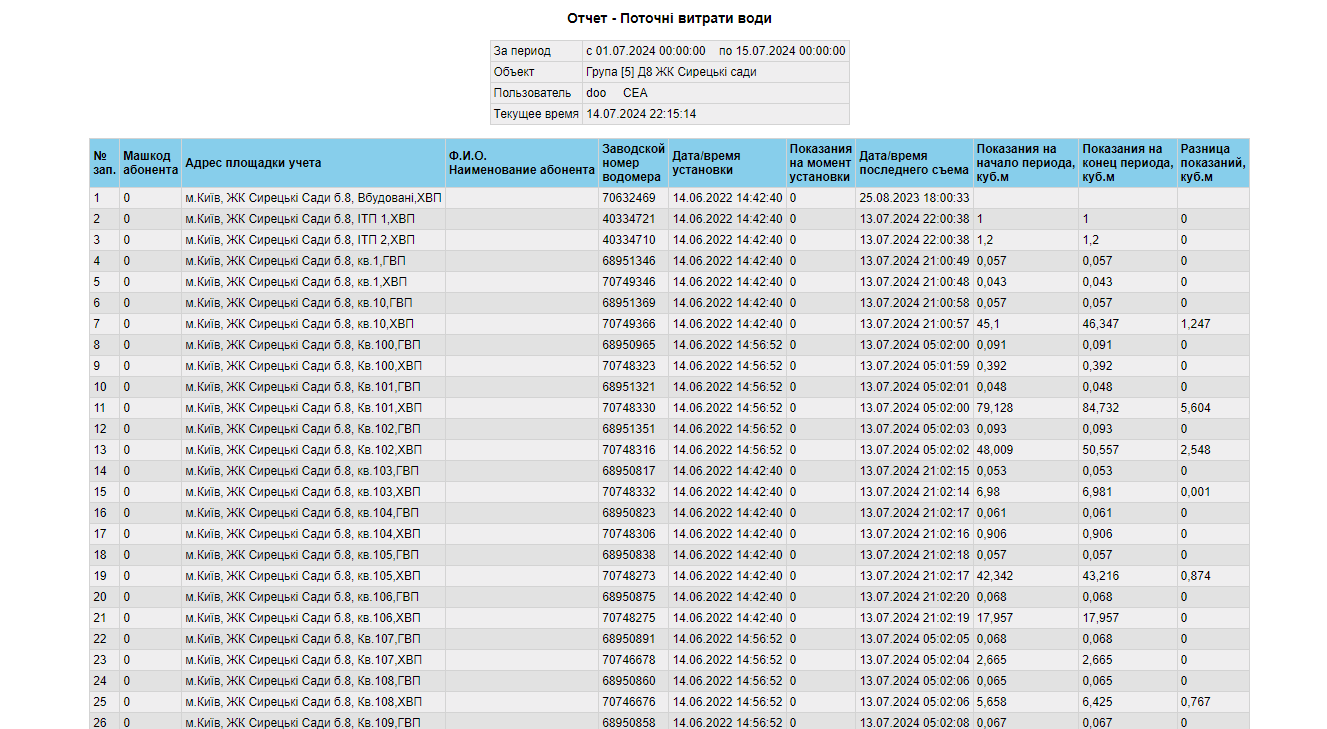Select record number '13' cell
The image size is (1327, 729).
pyautogui.click(x=104, y=450)
